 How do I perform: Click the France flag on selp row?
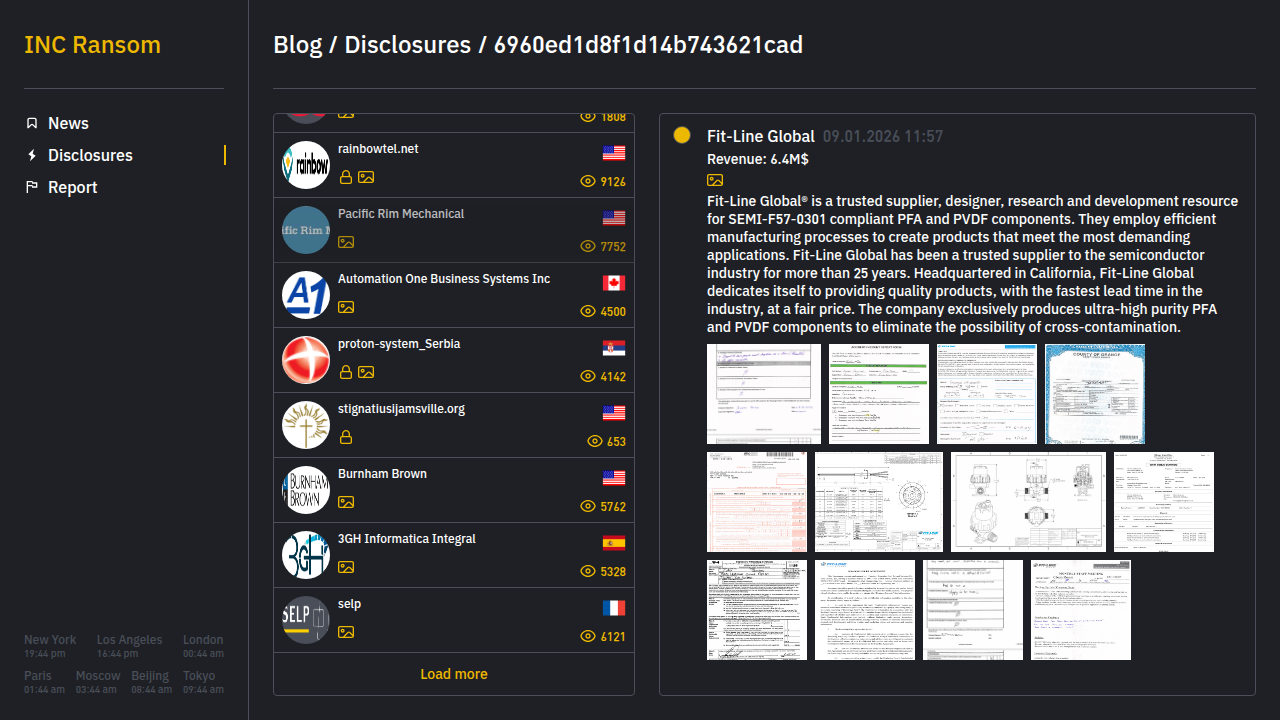pos(614,608)
